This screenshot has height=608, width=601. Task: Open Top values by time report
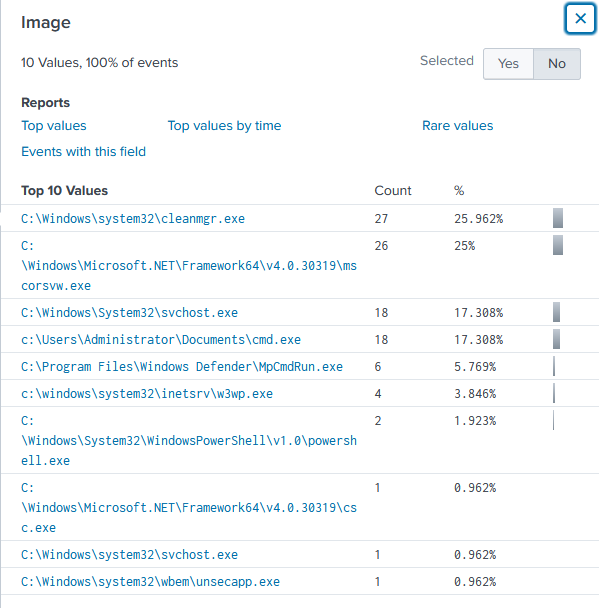point(224,126)
